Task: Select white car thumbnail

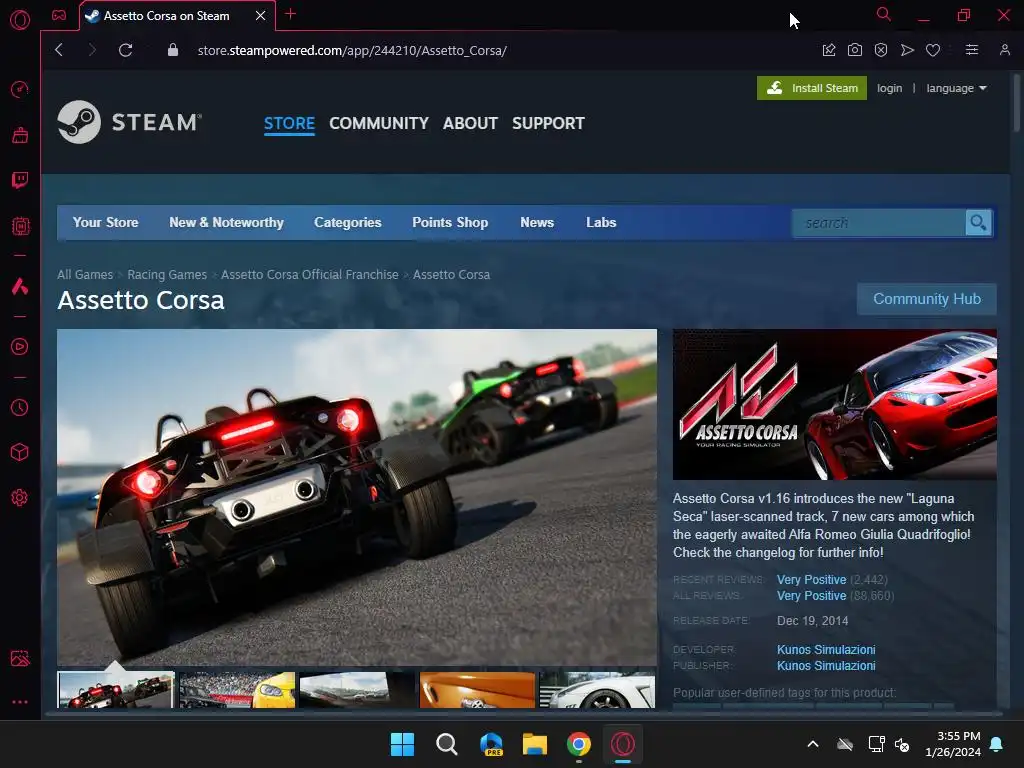Action: click(x=597, y=690)
